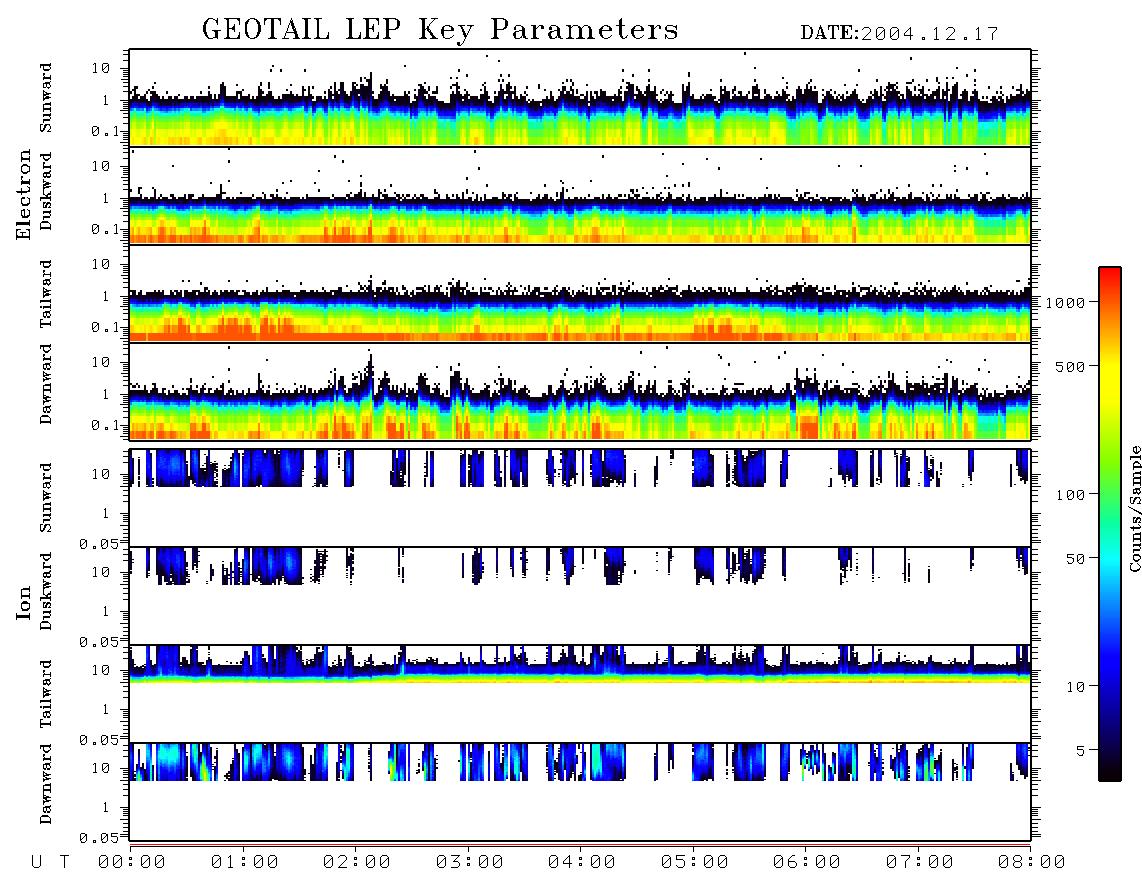Click inside the Ion Duskward spectrogram panel
Viewport: 1142px width, 880px height.
(x=580, y=596)
